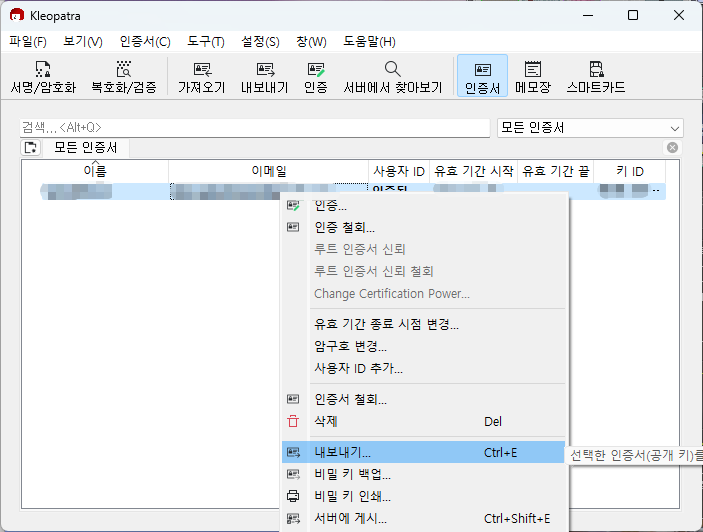The image size is (703, 532).
Task: Sort by the 이메일 column header
Action: (x=269, y=171)
